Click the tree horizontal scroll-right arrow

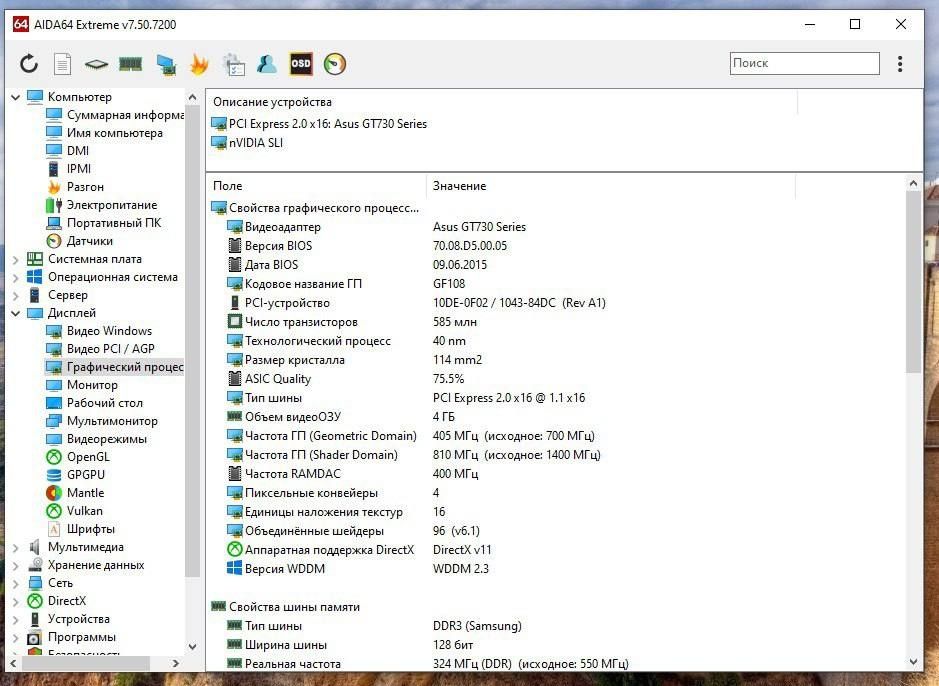tap(175, 663)
